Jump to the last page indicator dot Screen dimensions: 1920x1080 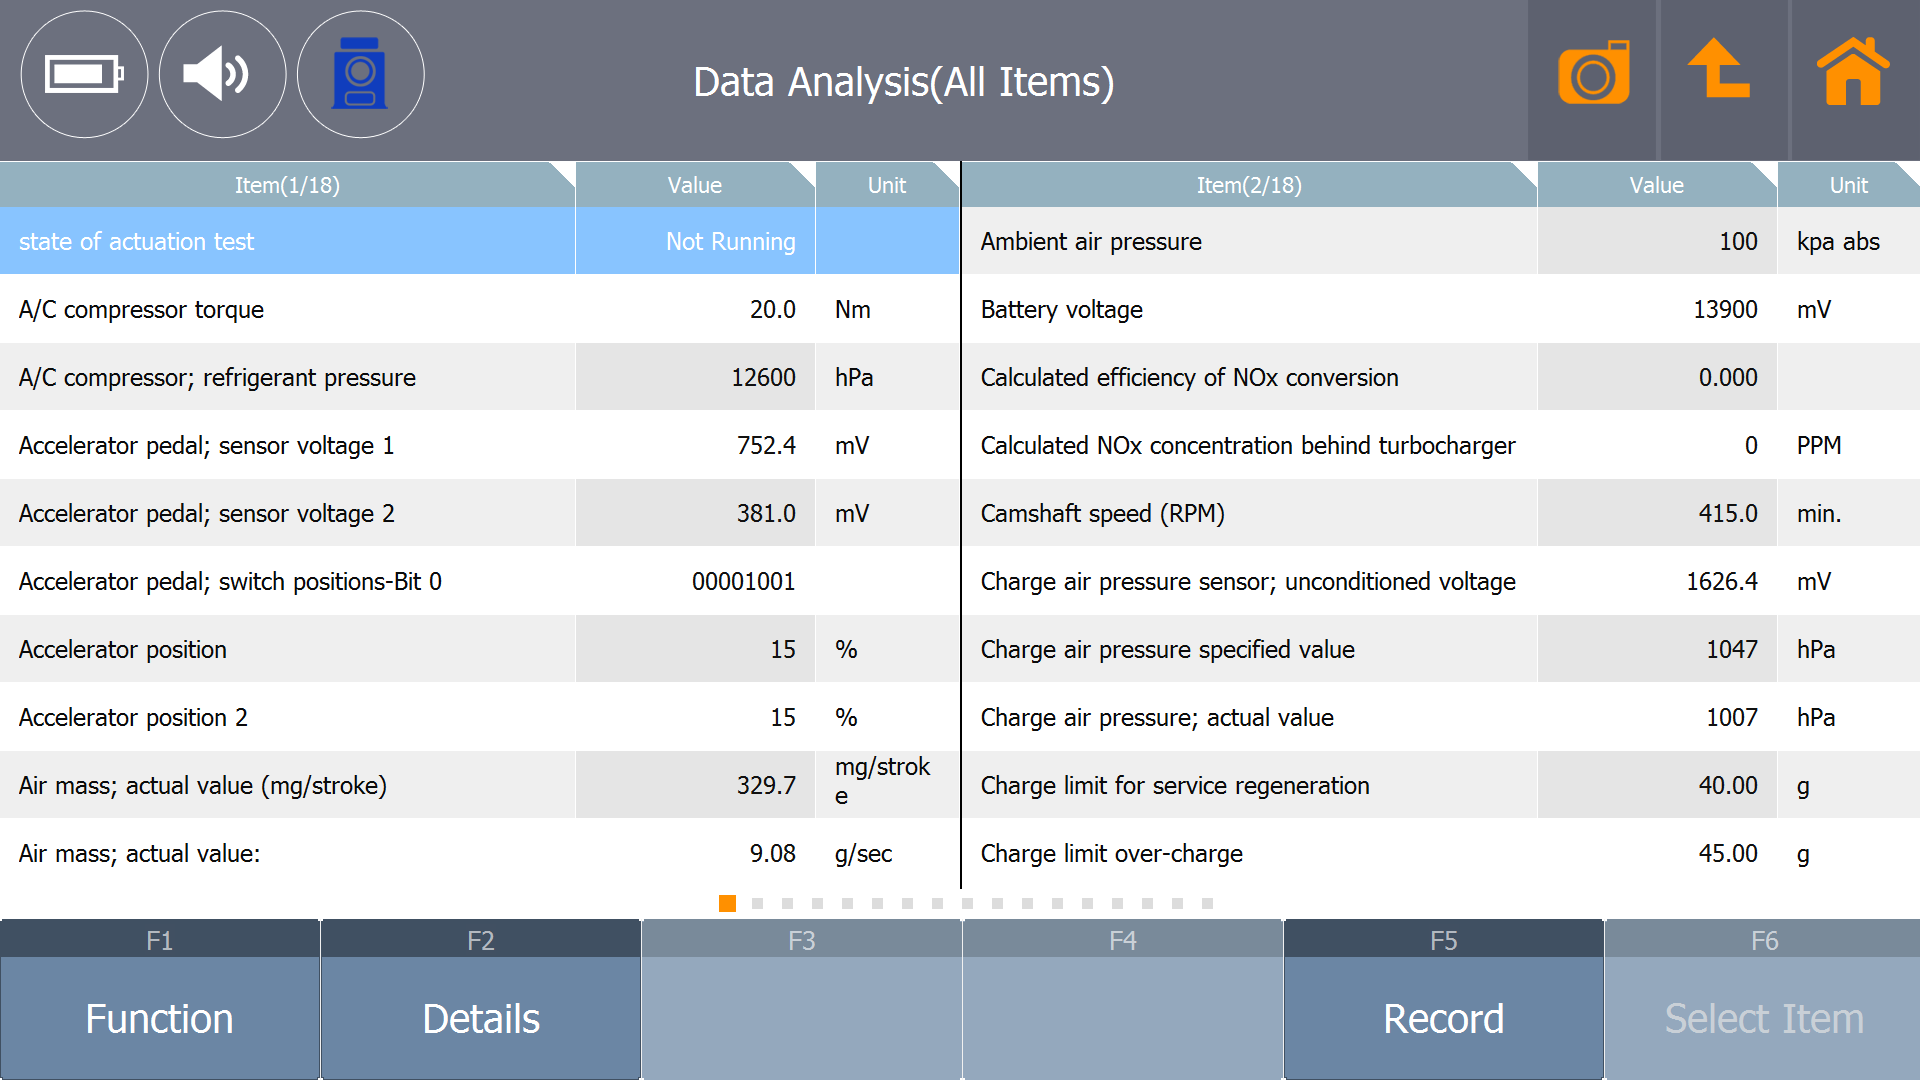click(x=1207, y=903)
